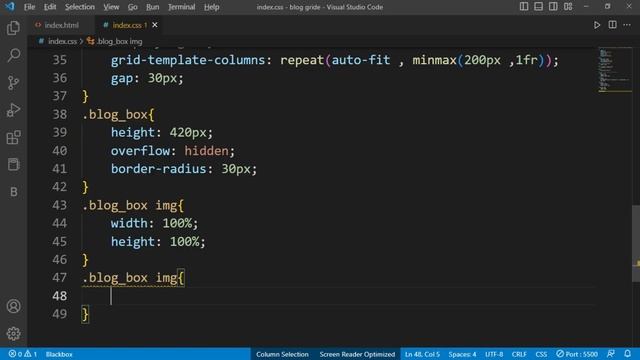640x360 pixels.
Task: Toggle the secondary side bar layout icon
Action: point(553,7)
